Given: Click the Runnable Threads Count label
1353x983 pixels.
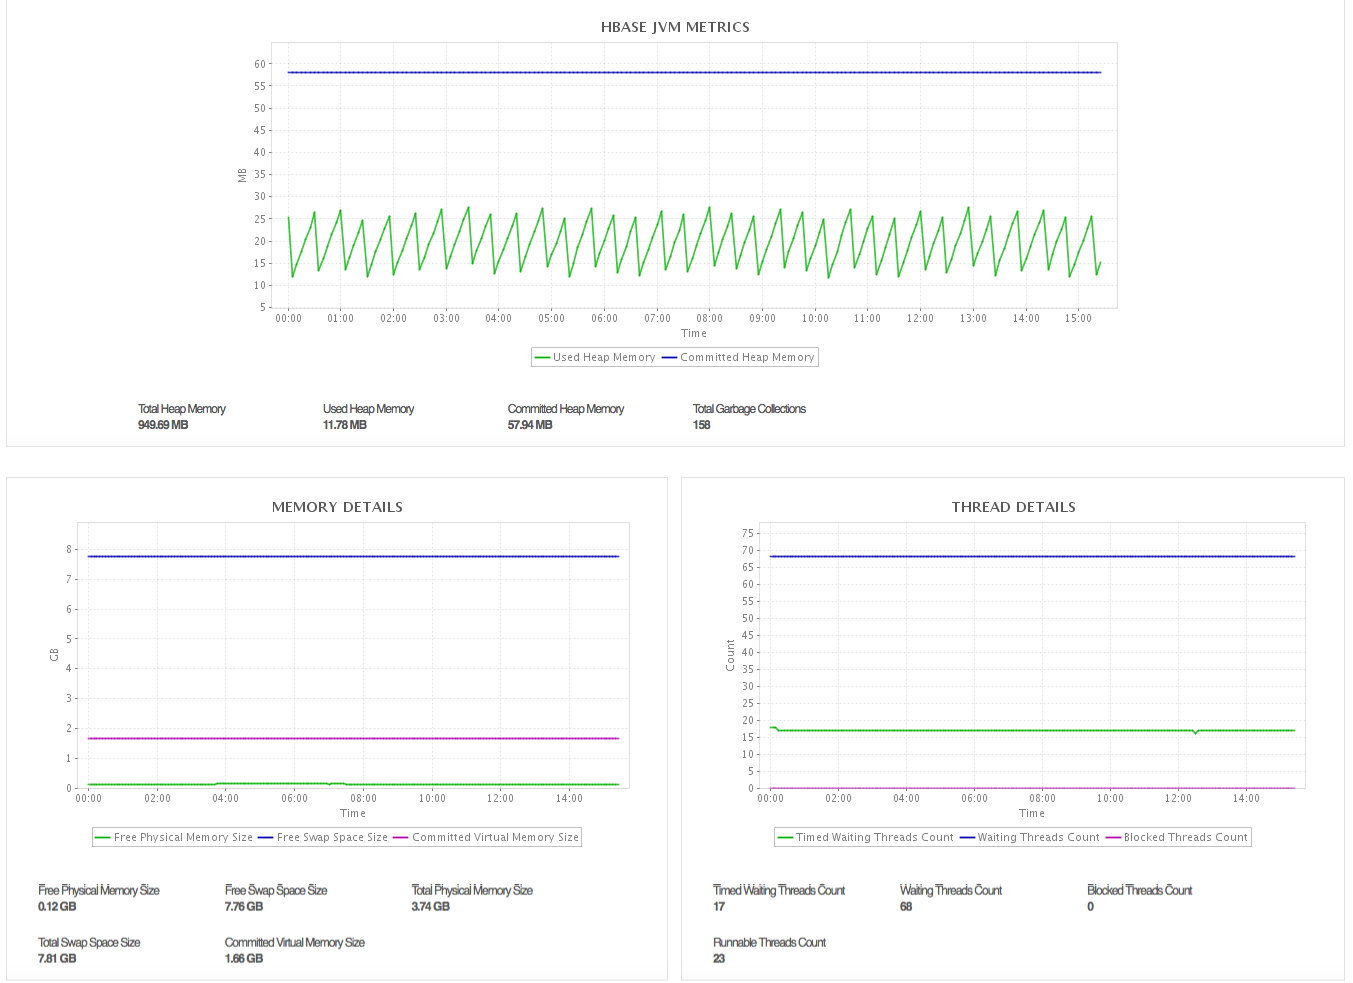Looking at the screenshot, I should [x=769, y=942].
